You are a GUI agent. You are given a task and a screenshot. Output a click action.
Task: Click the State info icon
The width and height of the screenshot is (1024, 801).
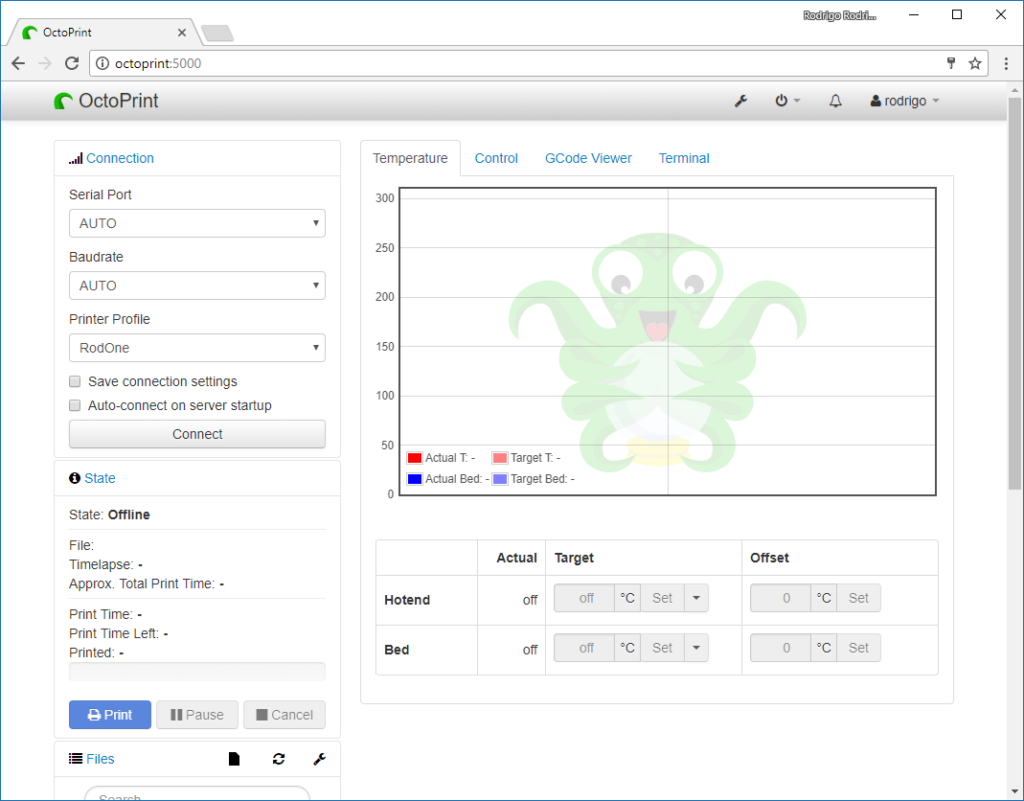74,478
